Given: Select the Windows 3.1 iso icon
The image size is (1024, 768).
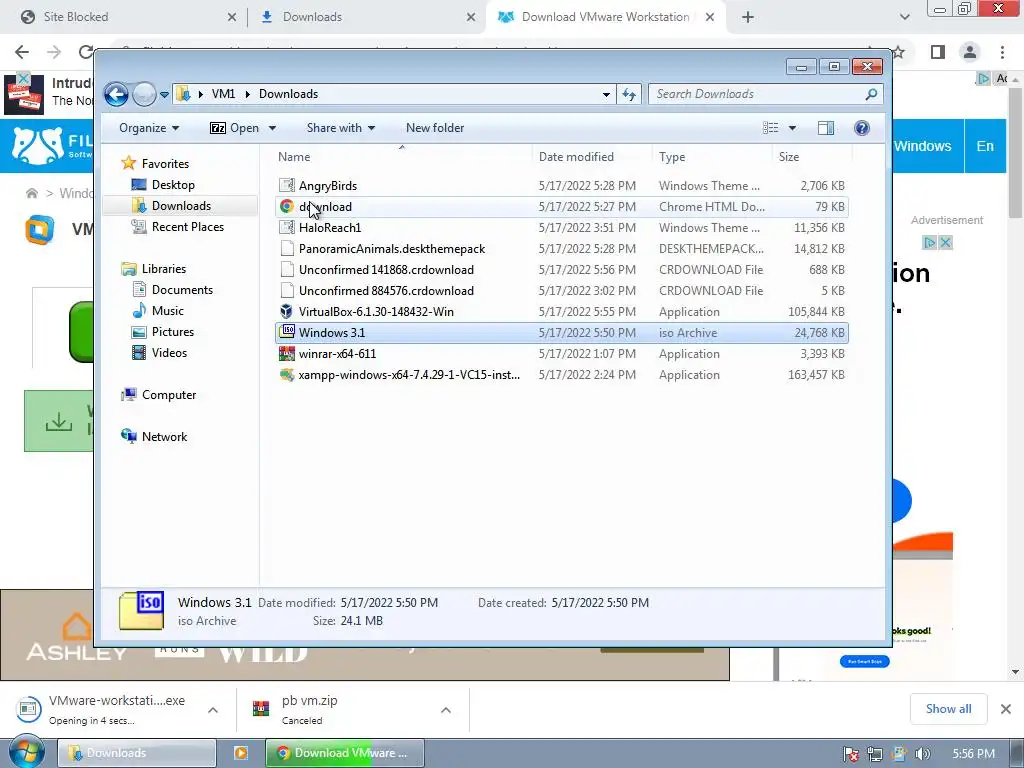Looking at the screenshot, I should point(286,332).
